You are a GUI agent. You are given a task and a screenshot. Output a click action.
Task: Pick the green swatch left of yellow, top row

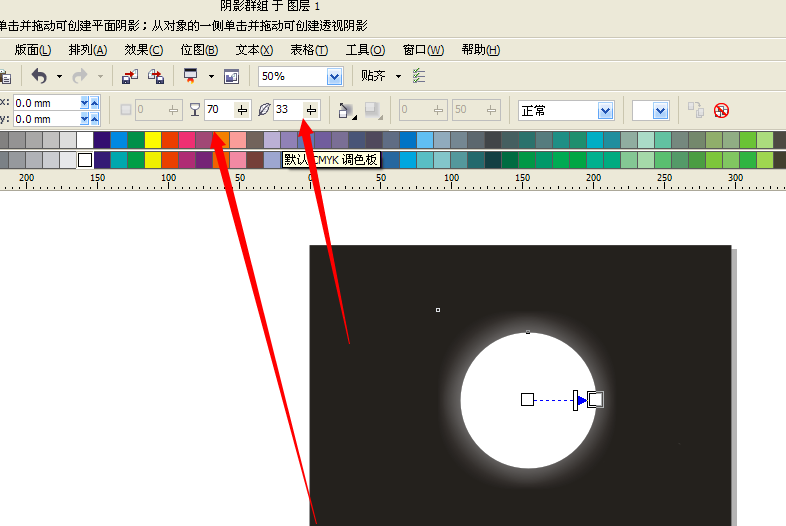(x=136, y=139)
